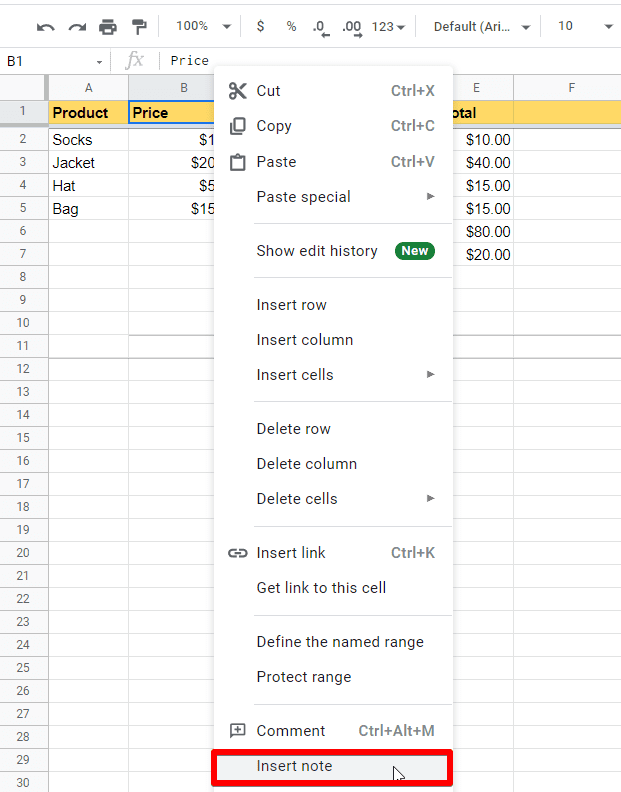The image size is (621, 792).
Task: Choose Delete row from context menu
Action: [333, 428]
